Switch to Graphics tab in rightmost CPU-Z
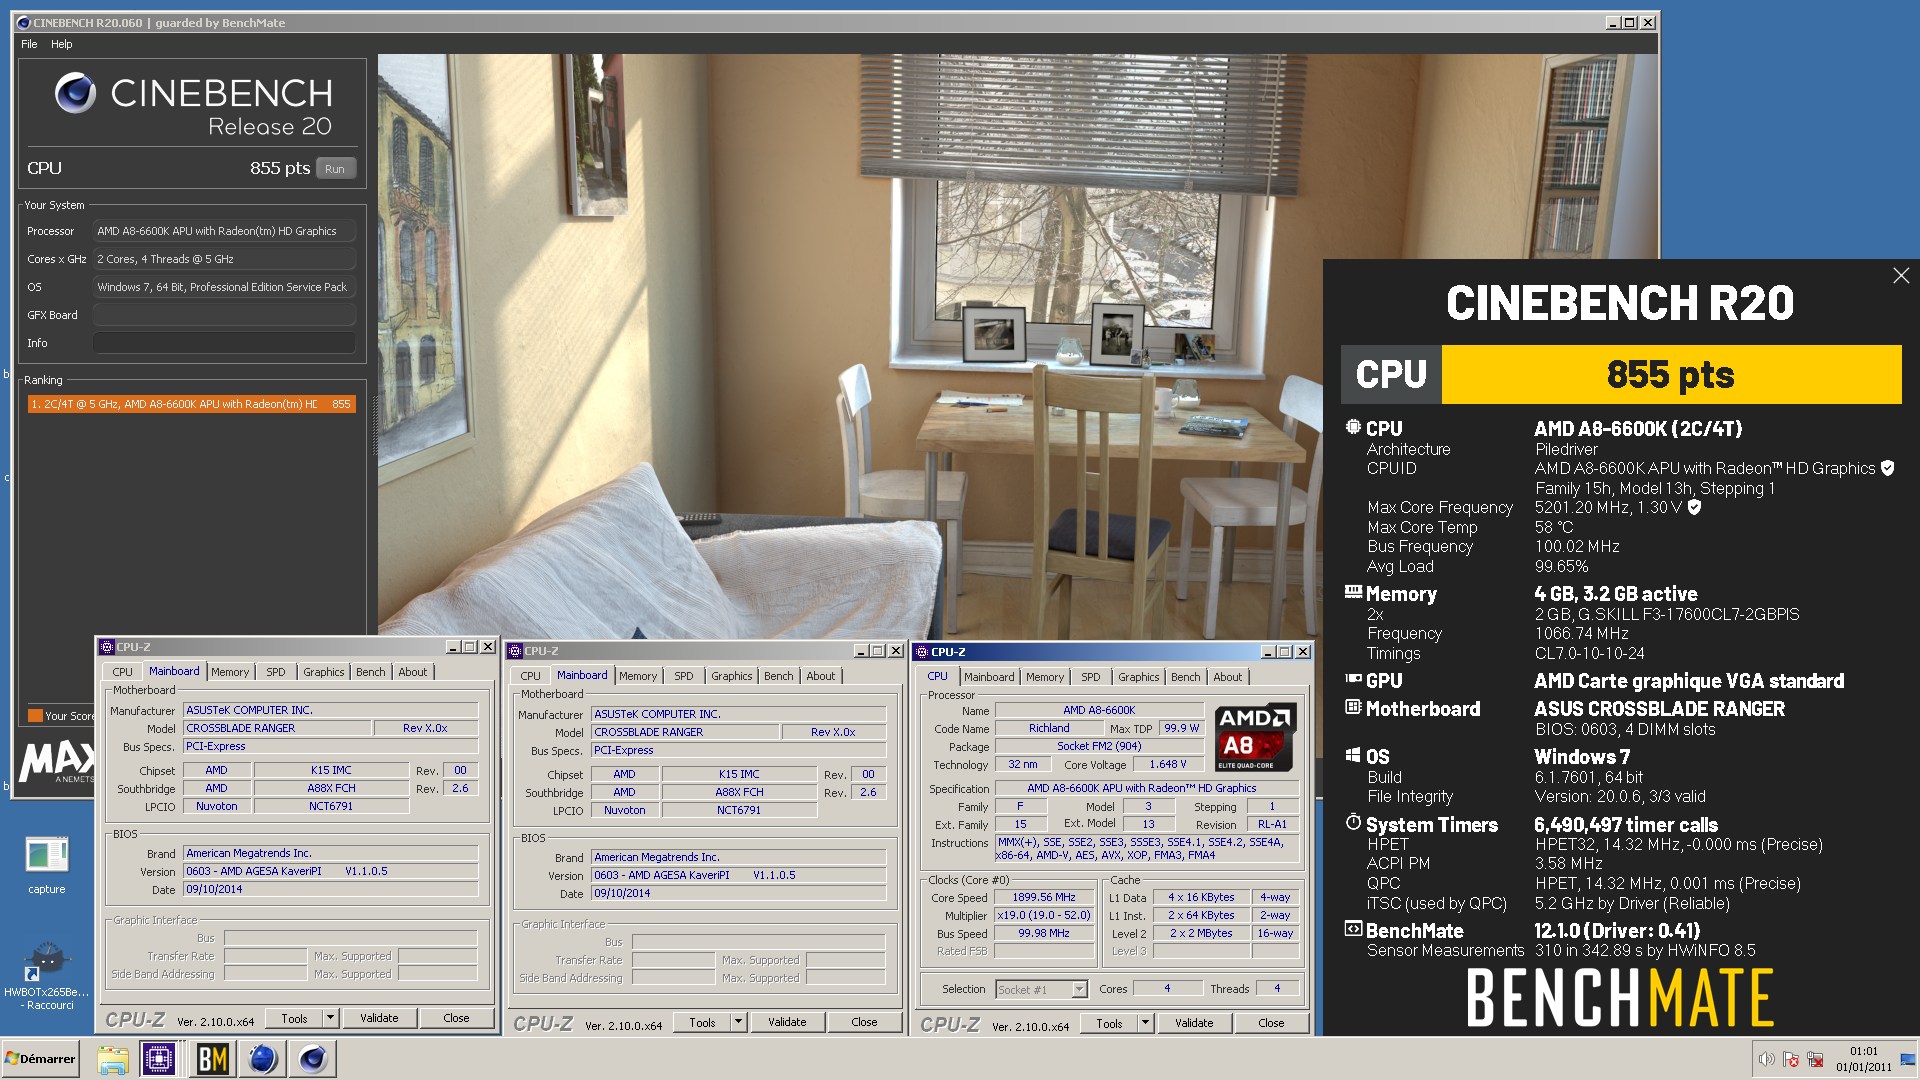 (x=1139, y=677)
